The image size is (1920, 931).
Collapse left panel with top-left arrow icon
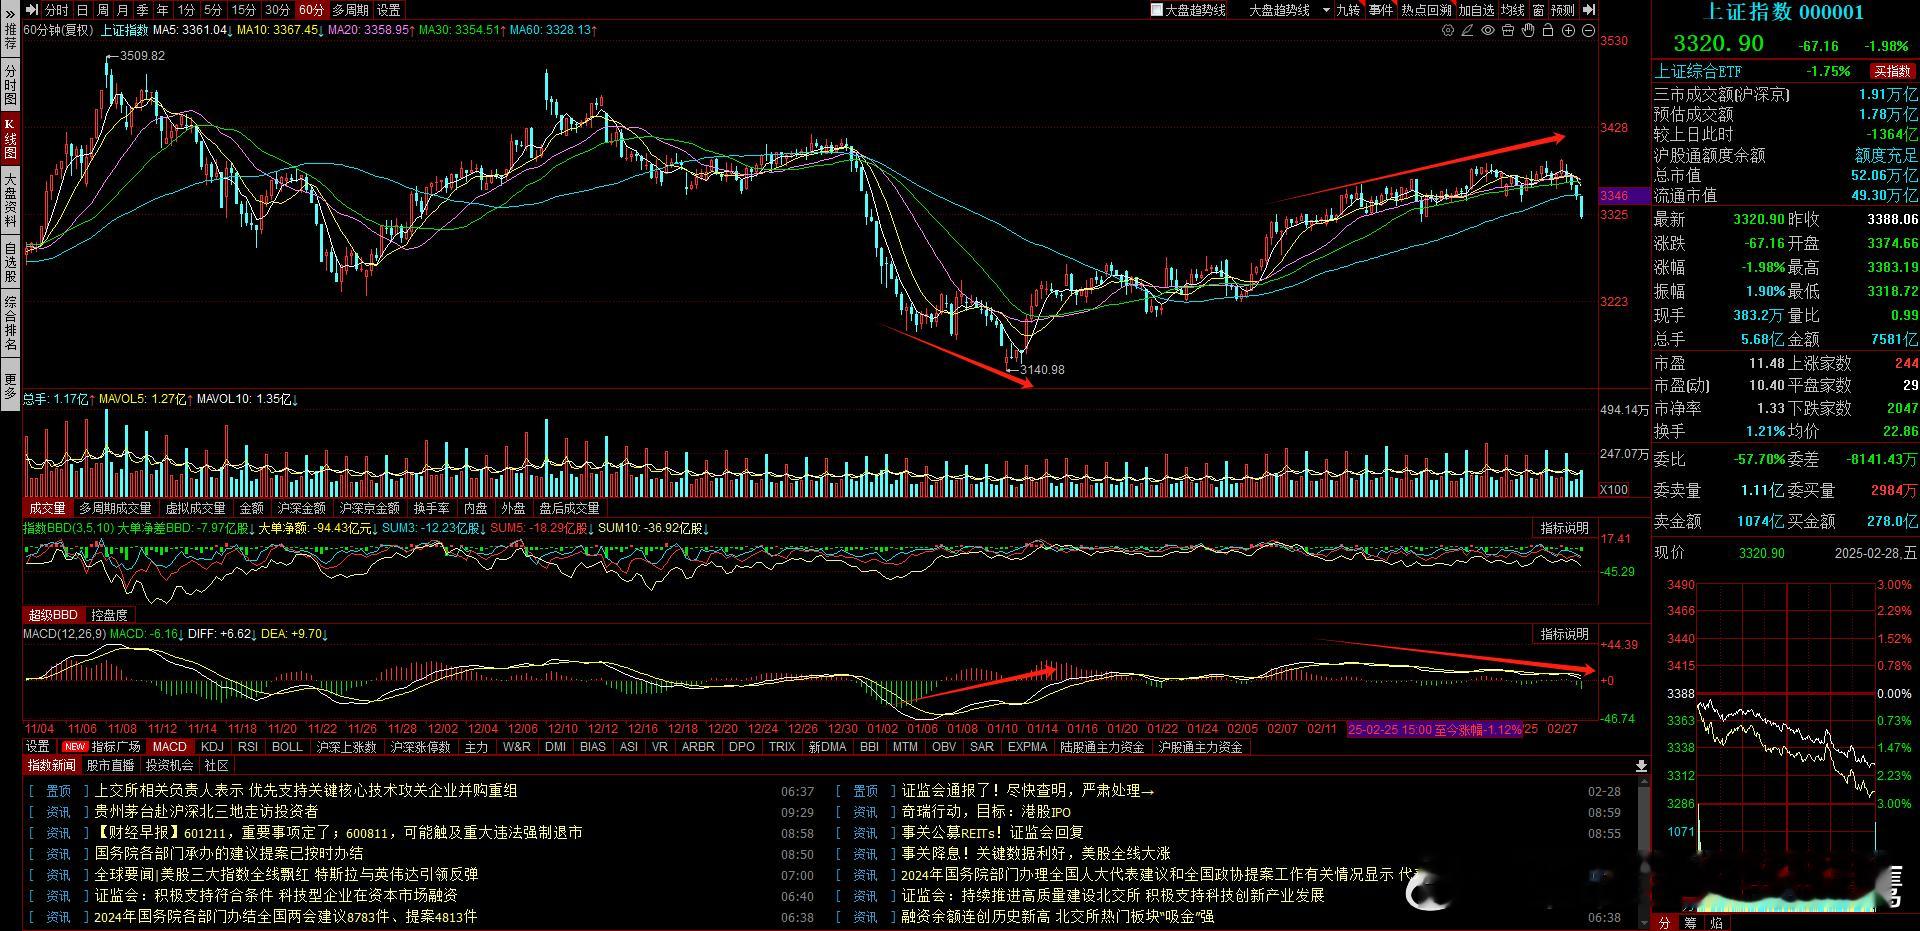click(32, 10)
